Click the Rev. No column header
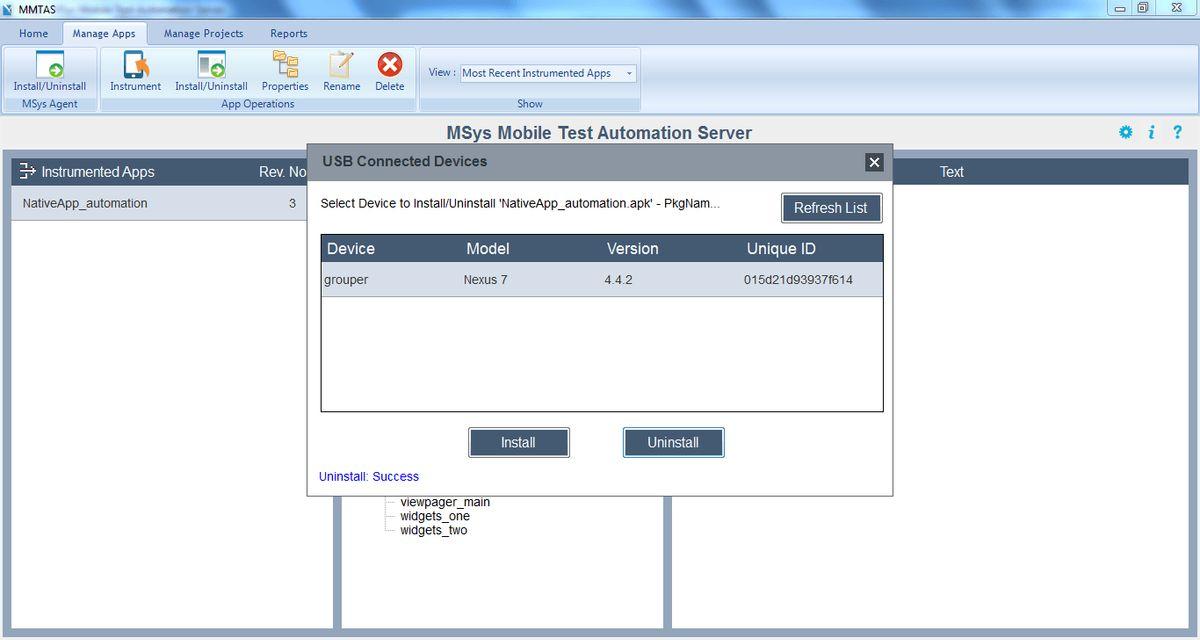 click(282, 172)
